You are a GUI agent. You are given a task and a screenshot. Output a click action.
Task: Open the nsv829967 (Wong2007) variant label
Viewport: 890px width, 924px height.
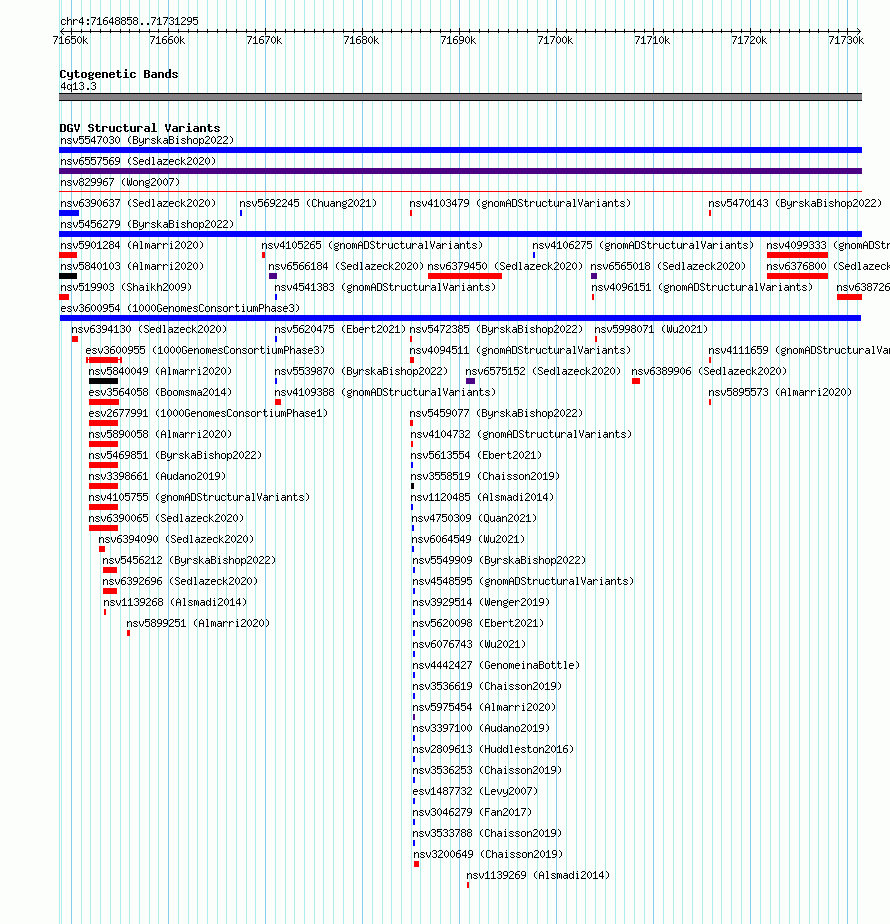tap(120, 182)
